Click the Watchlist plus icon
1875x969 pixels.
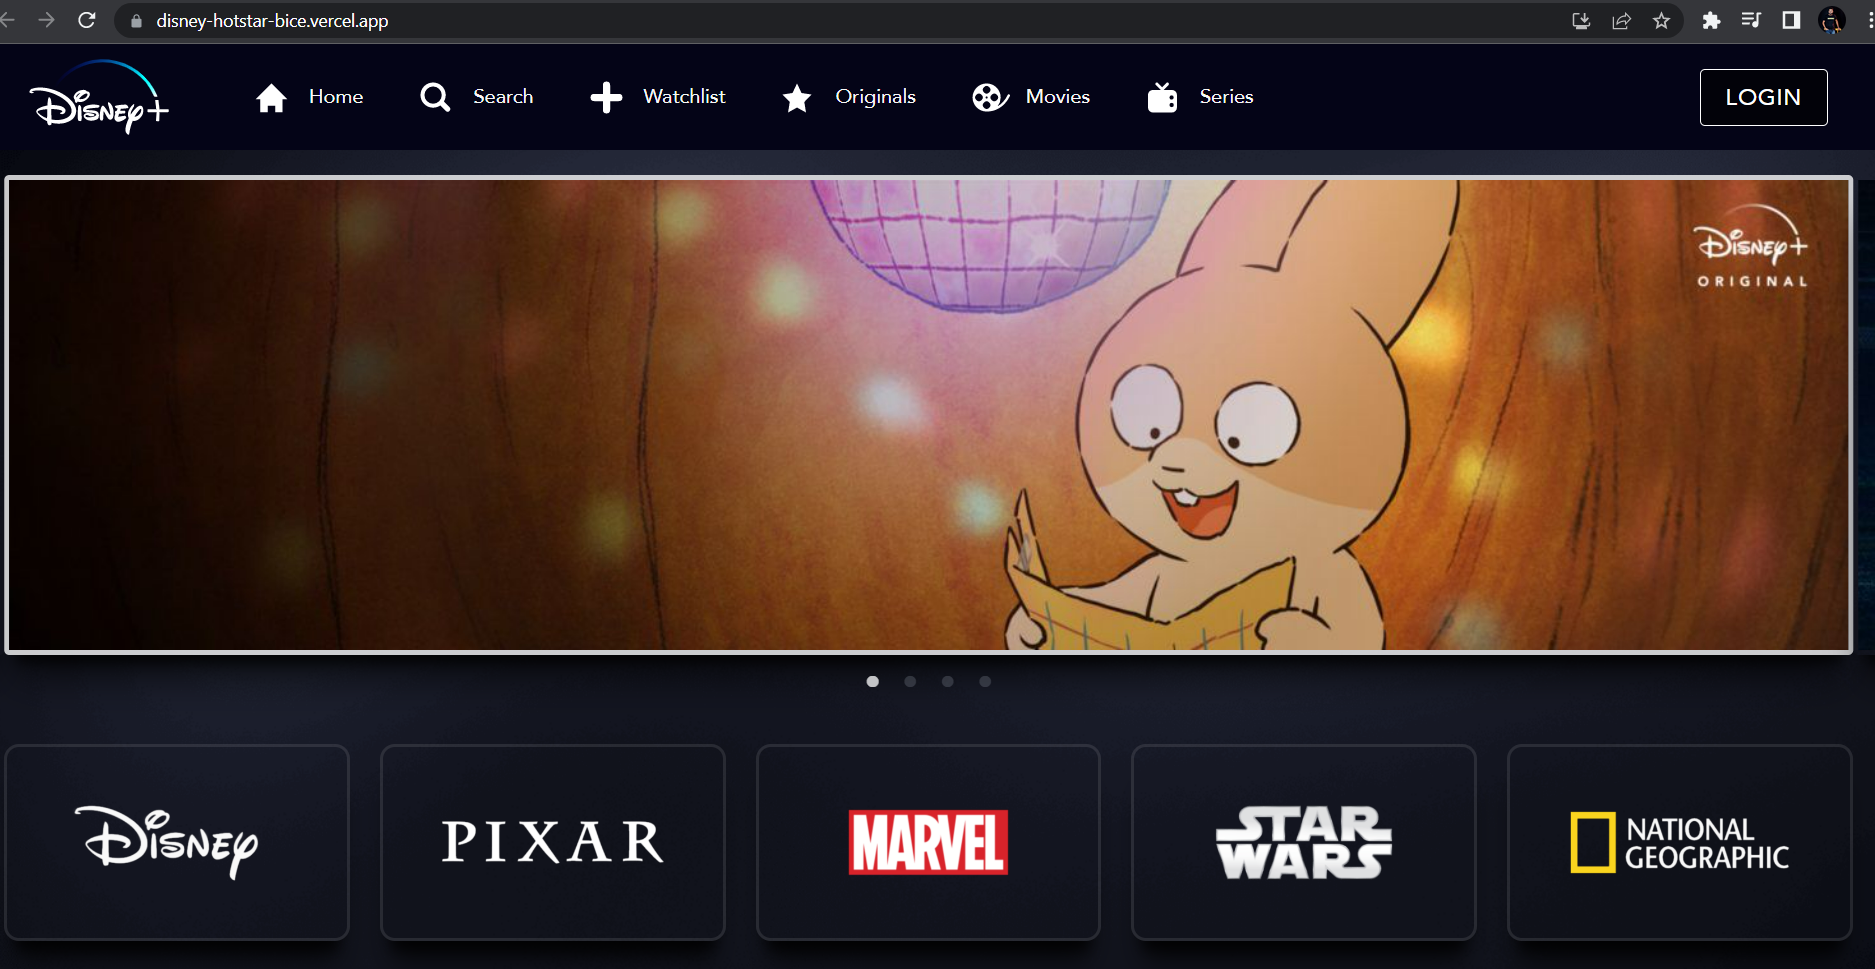point(605,96)
